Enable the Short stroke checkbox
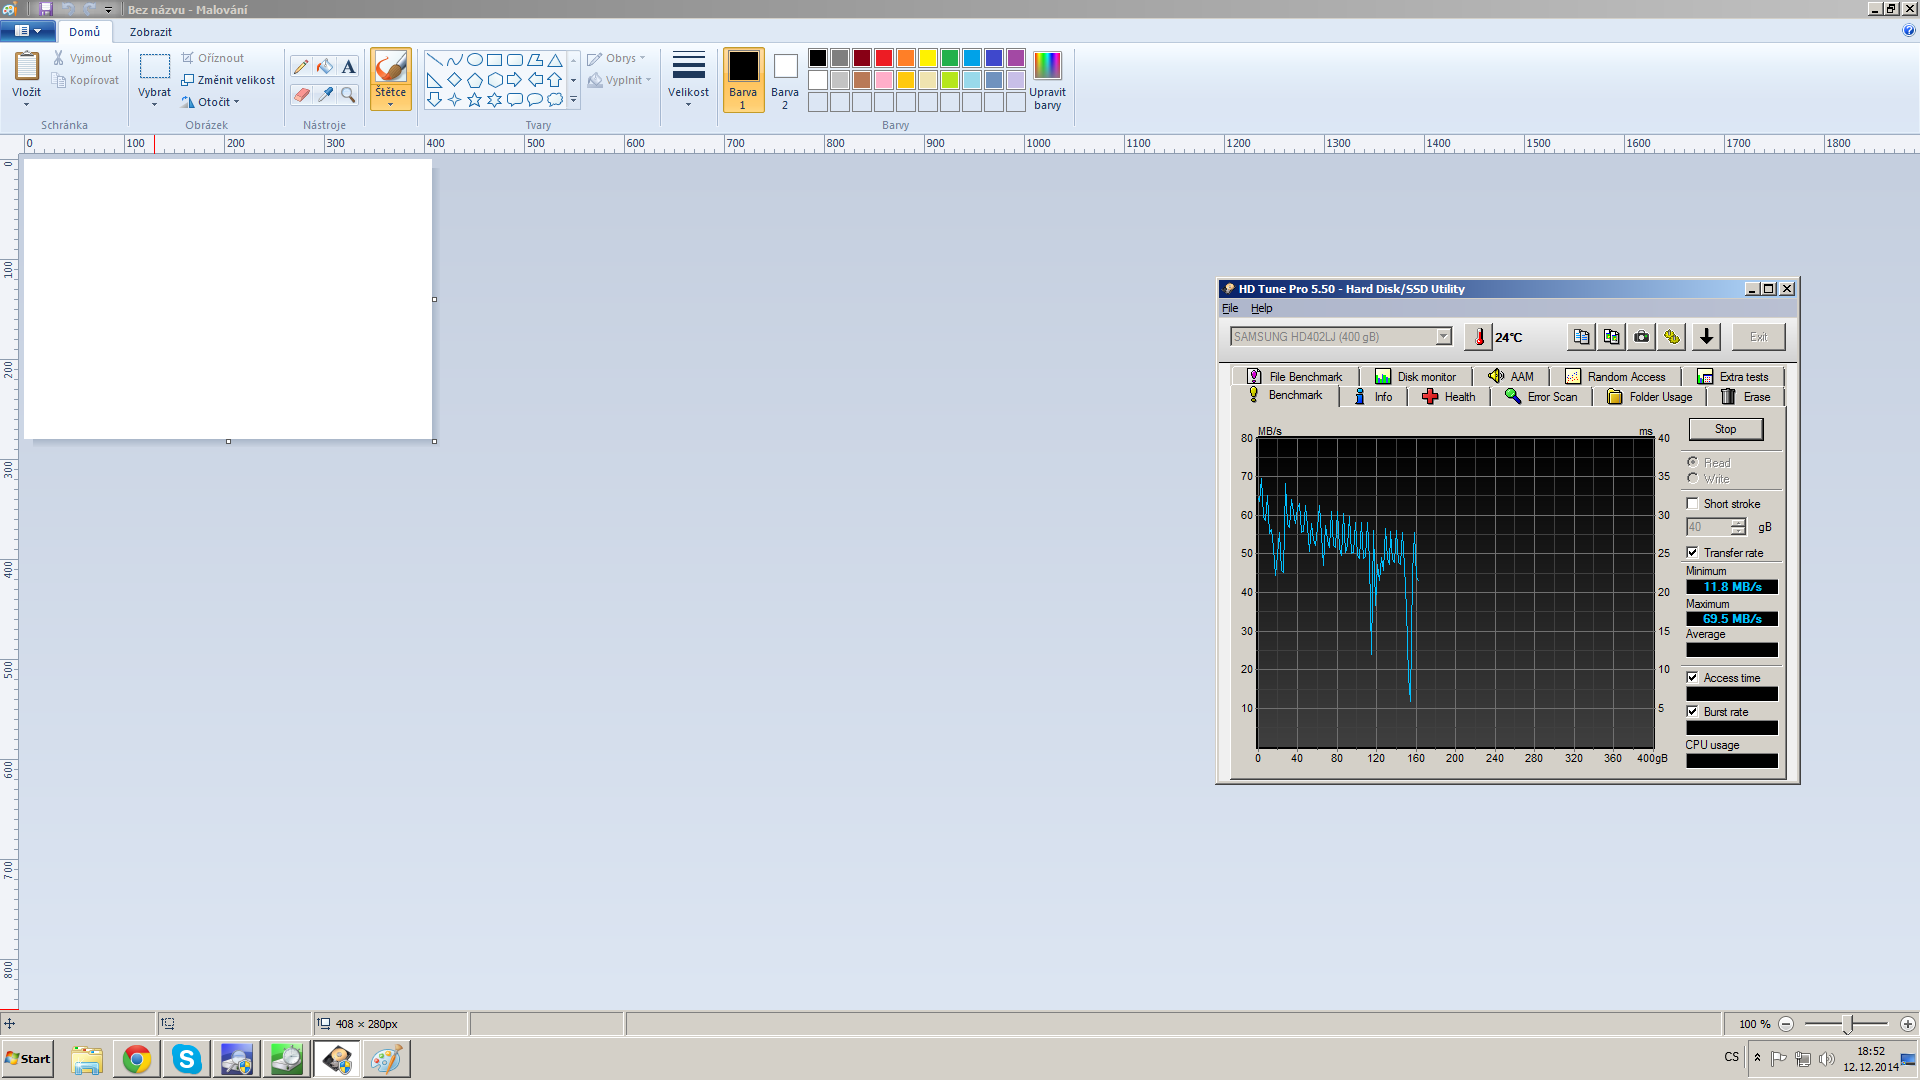This screenshot has height=1080, width=1920. tap(1693, 504)
